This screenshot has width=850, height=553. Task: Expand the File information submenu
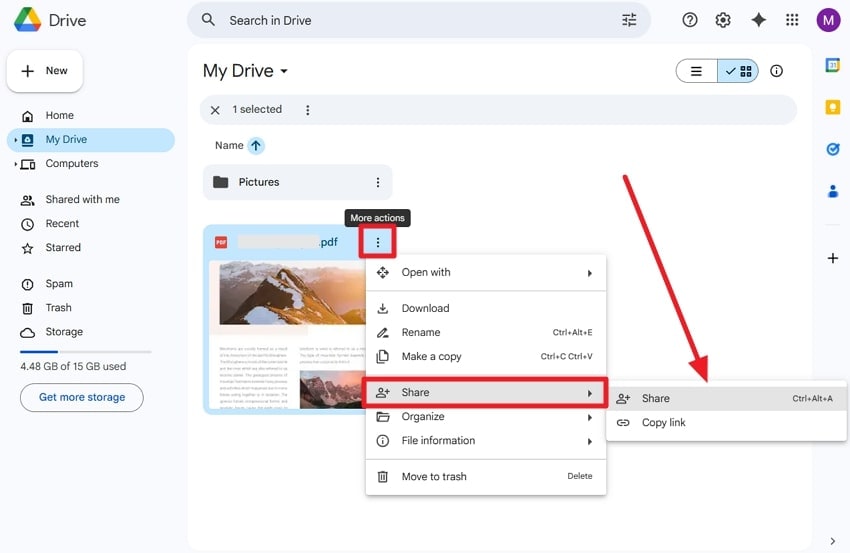click(486, 441)
